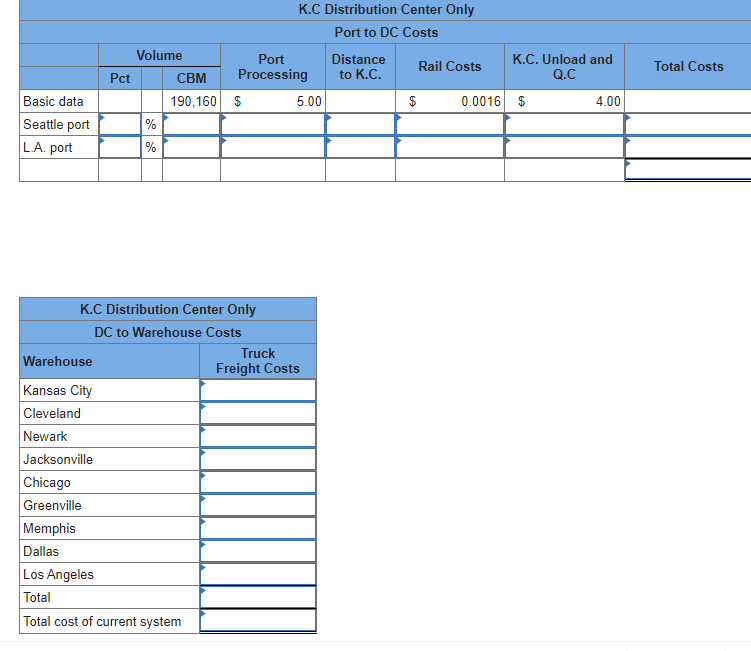Click the Basic data row label

click(x=53, y=101)
